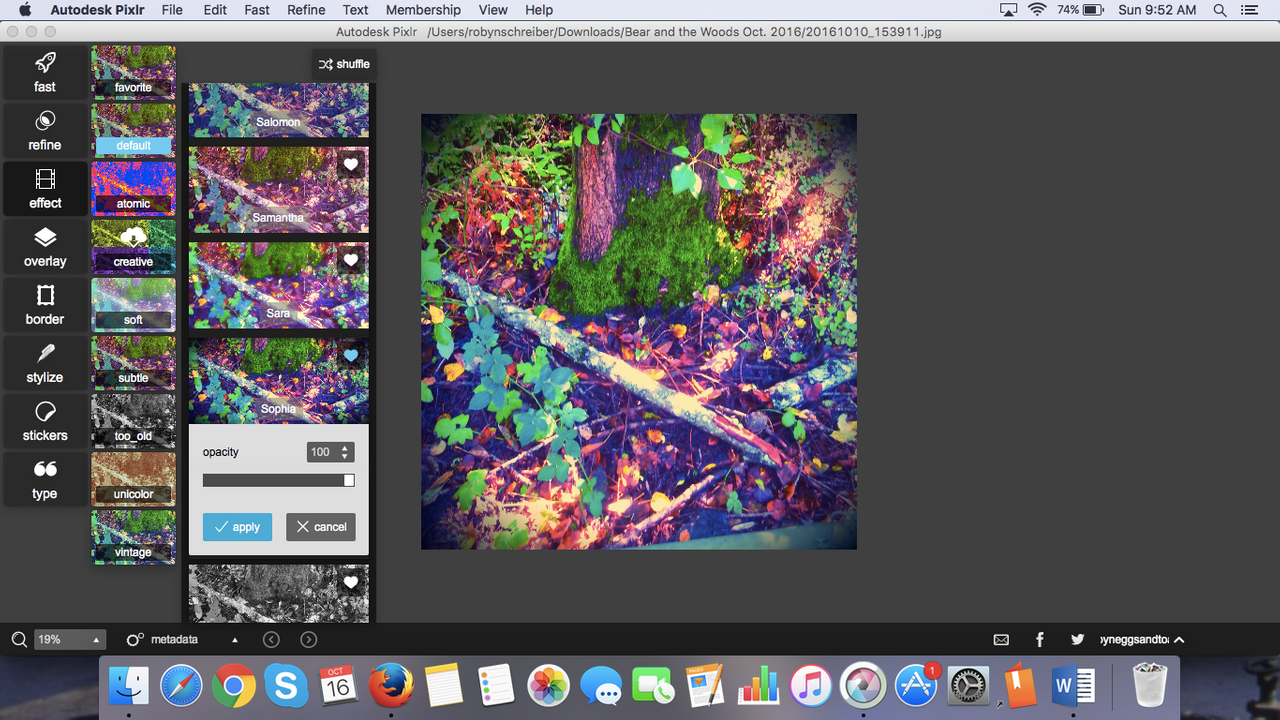Viewport: 1280px width, 720px height.
Task: Open the stickers tool
Action: [x=45, y=421]
